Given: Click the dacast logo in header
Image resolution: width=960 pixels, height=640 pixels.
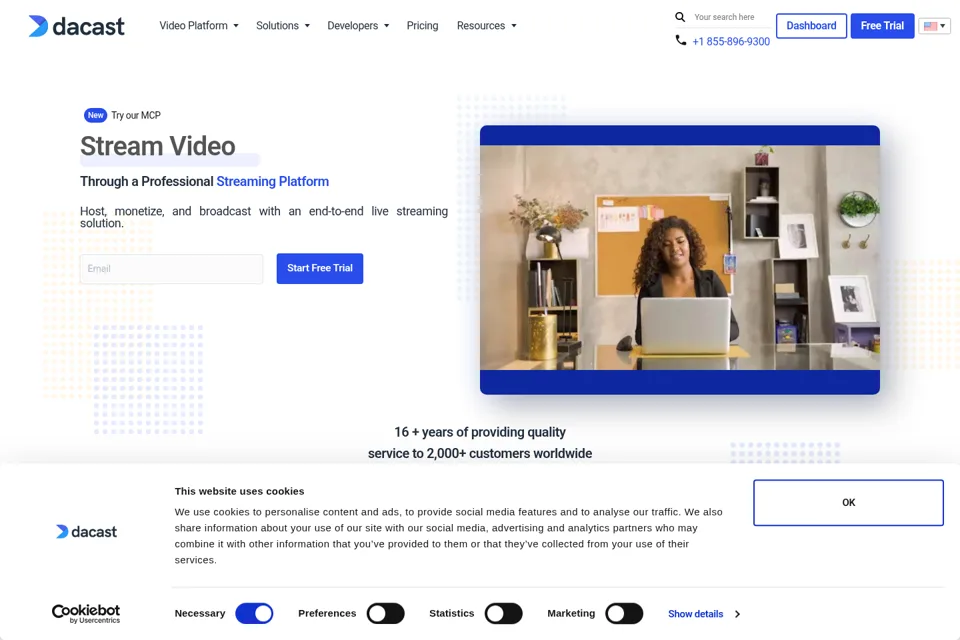Looking at the screenshot, I should click(77, 26).
